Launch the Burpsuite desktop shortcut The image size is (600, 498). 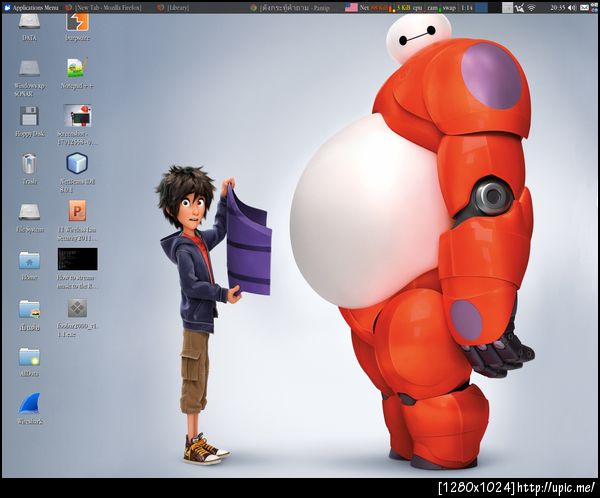(77, 23)
